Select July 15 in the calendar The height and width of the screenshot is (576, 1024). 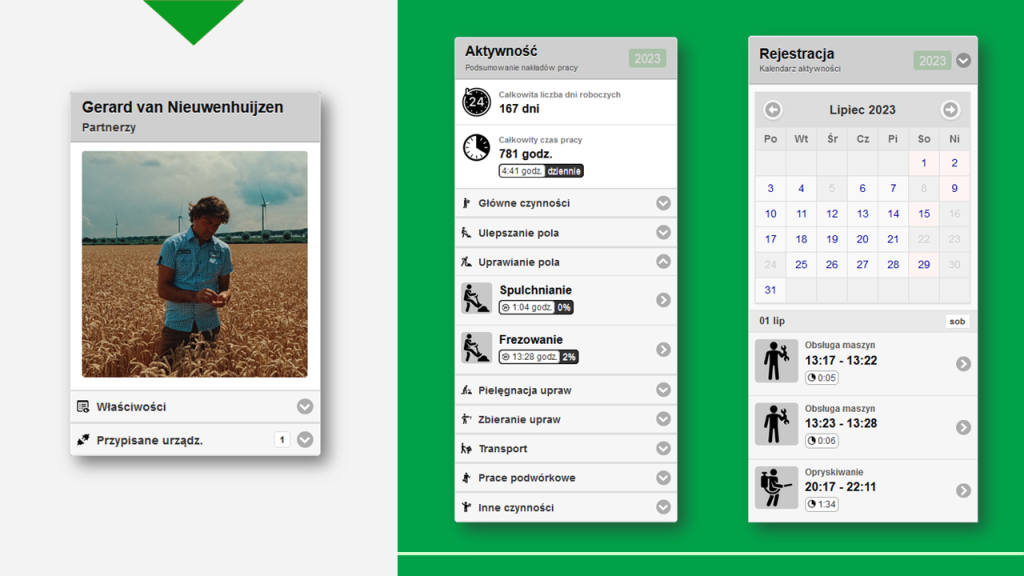pos(924,214)
